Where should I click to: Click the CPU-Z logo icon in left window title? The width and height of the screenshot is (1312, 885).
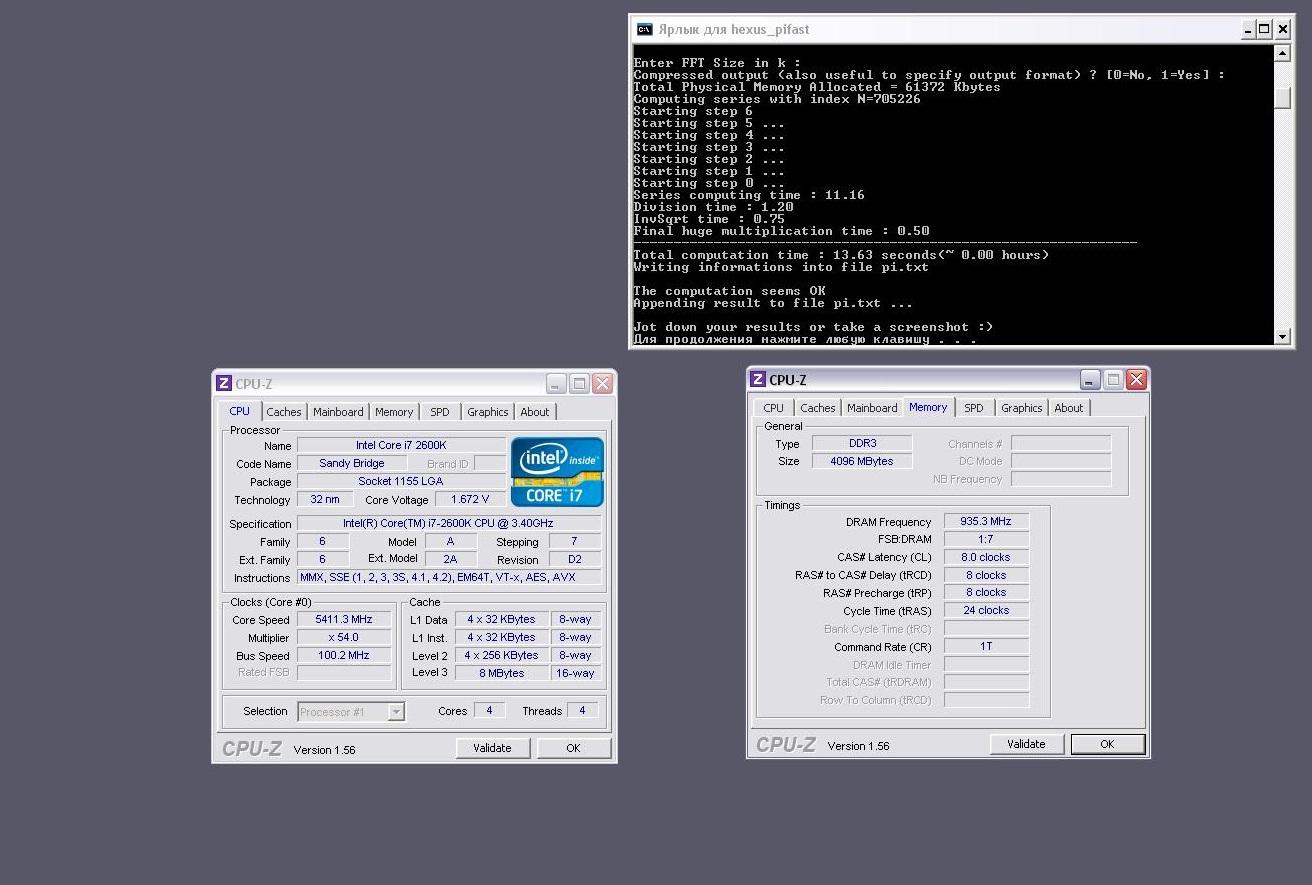pos(224,383)
